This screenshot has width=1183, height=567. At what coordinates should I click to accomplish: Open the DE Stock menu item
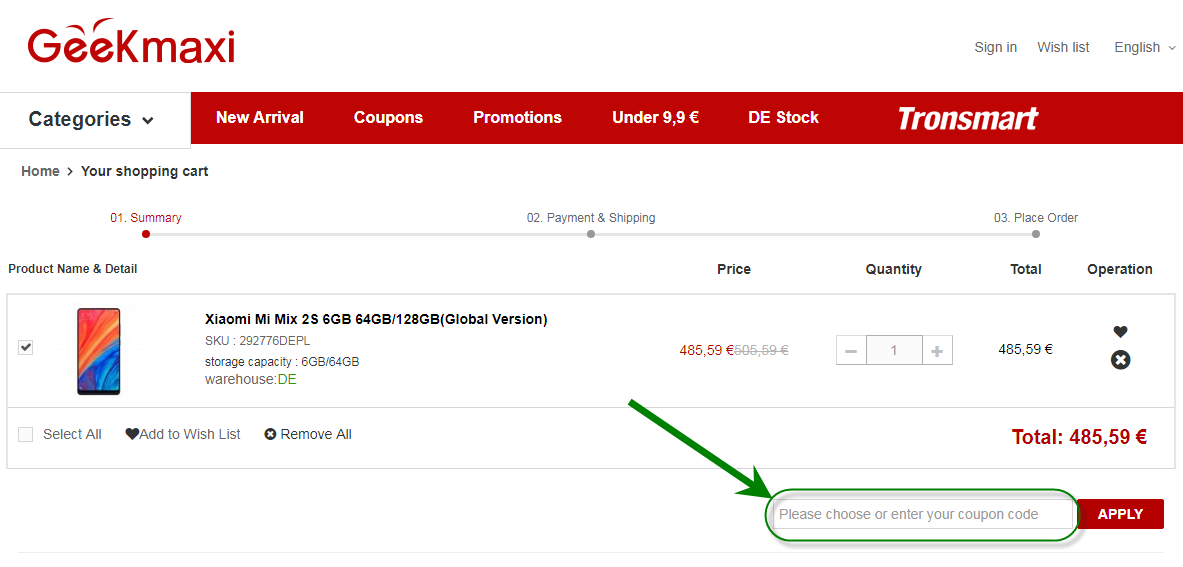pos(783,118)
